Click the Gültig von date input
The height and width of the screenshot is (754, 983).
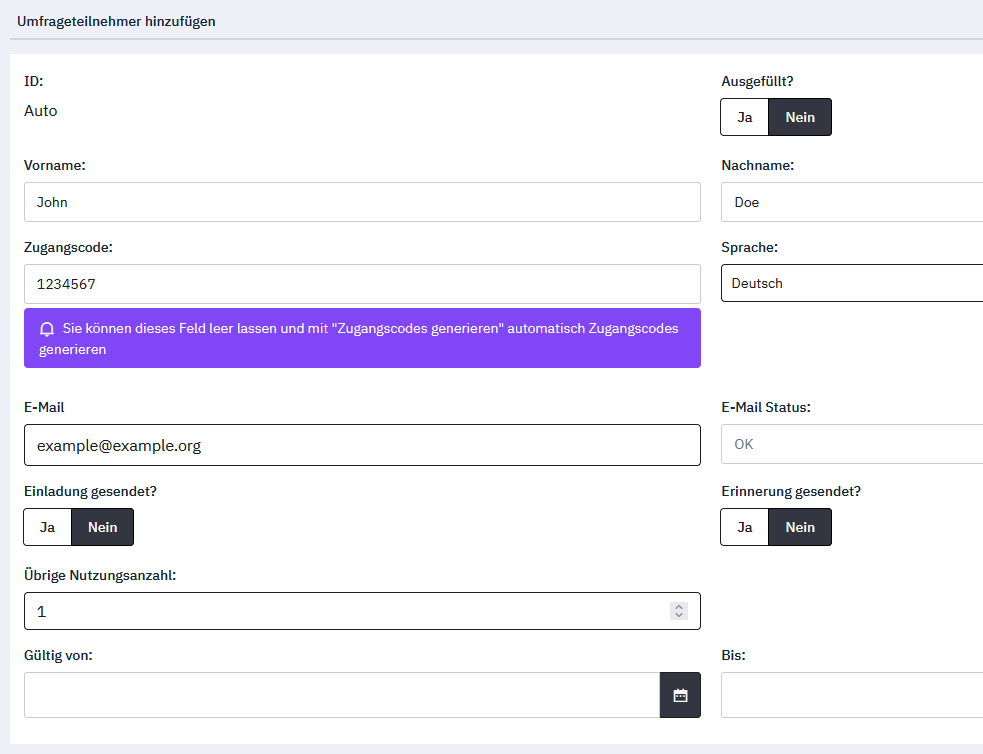coord(341,695)
